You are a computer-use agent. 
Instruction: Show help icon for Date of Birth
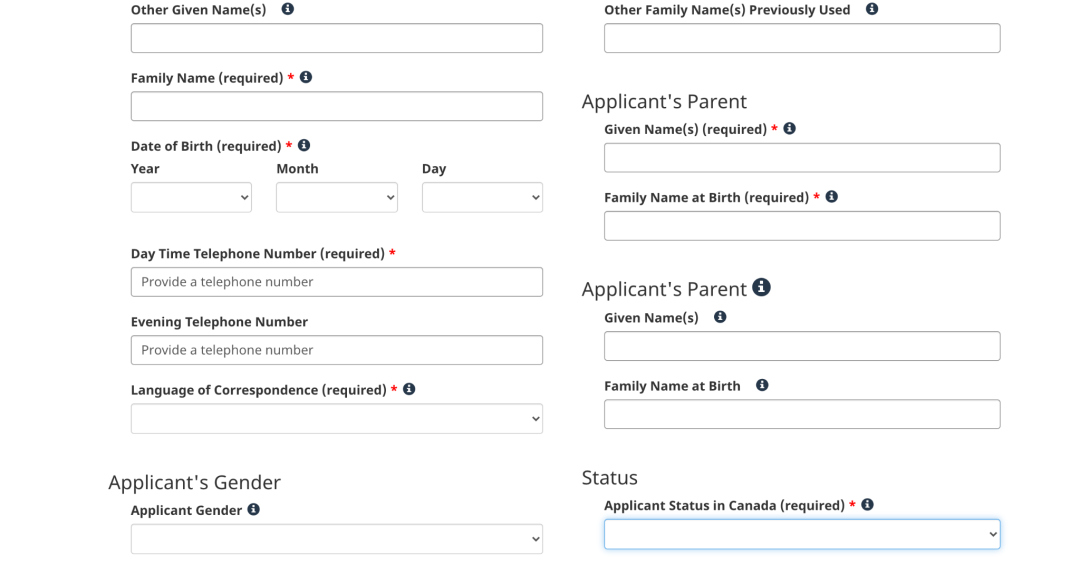pyautogui.click(x=304, y=145)
